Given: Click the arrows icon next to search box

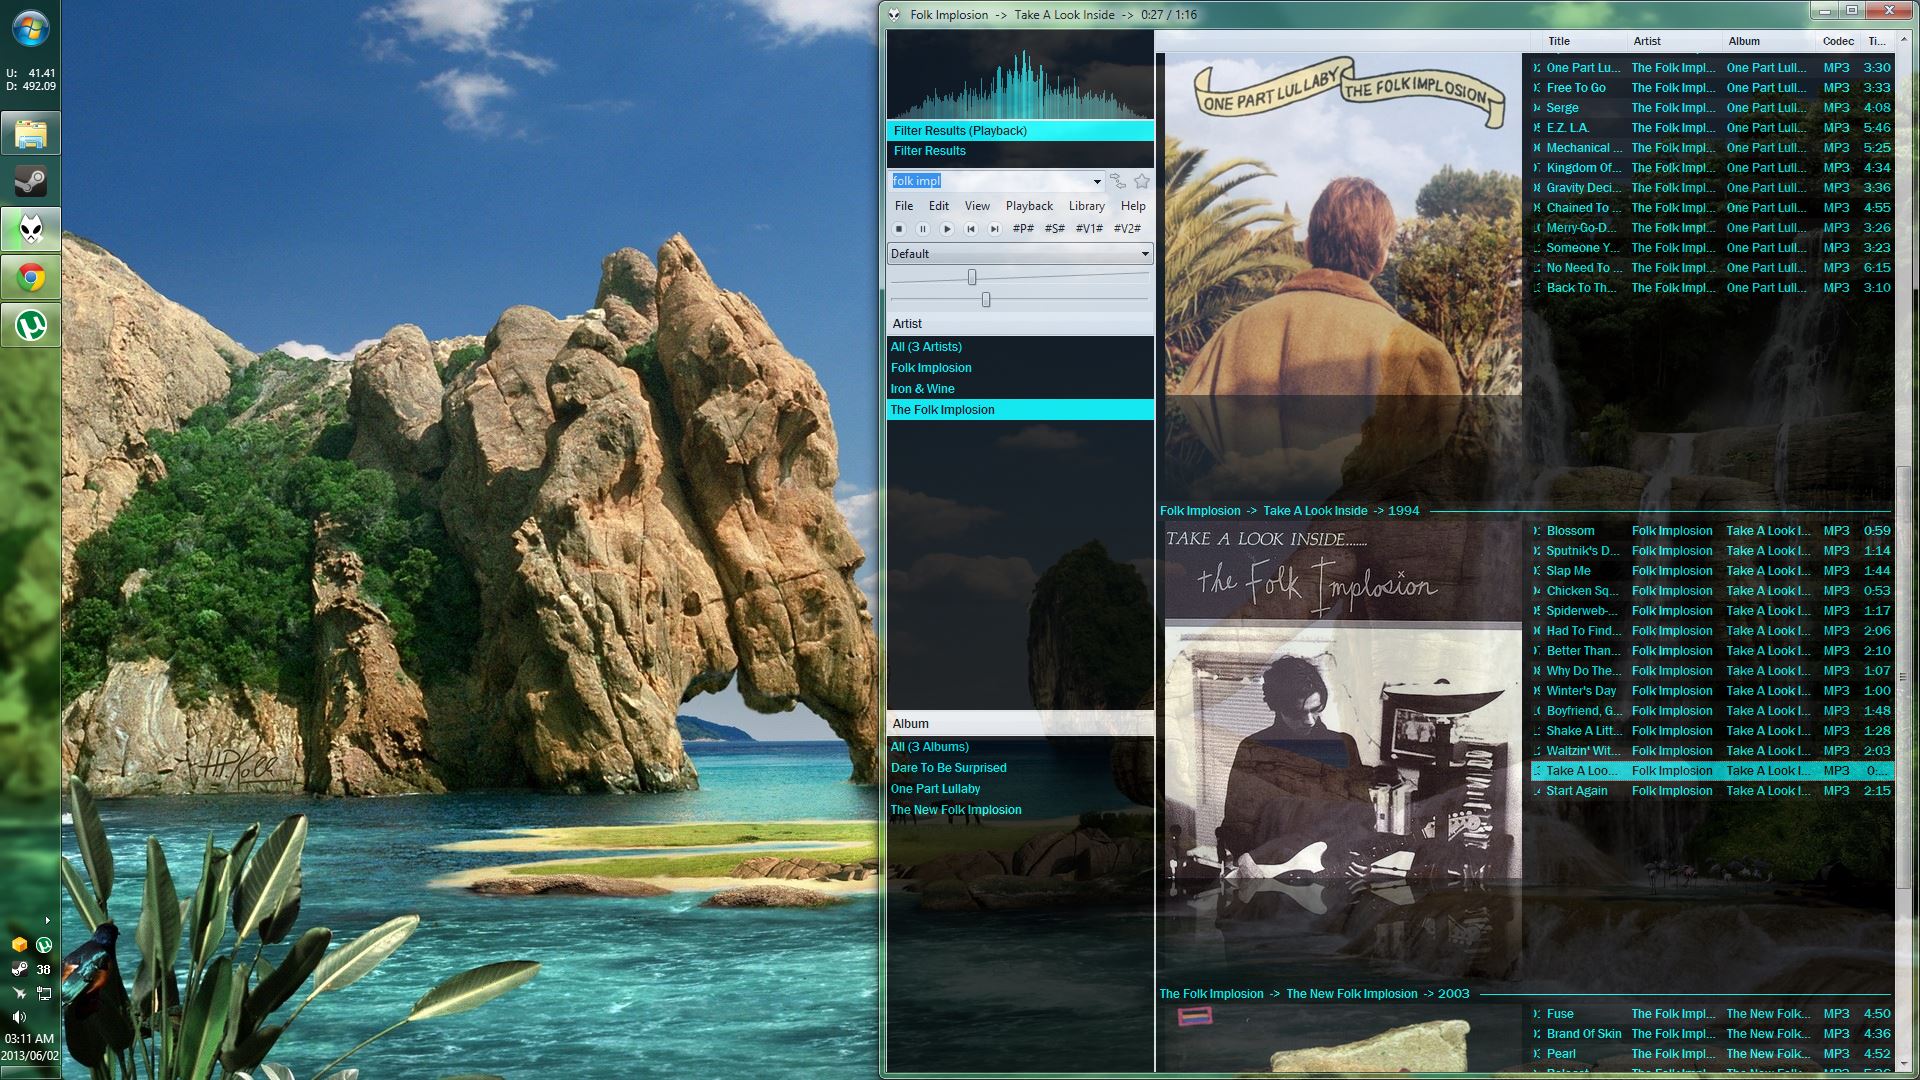Looking at the screenshot, I should click(1118, 181).
